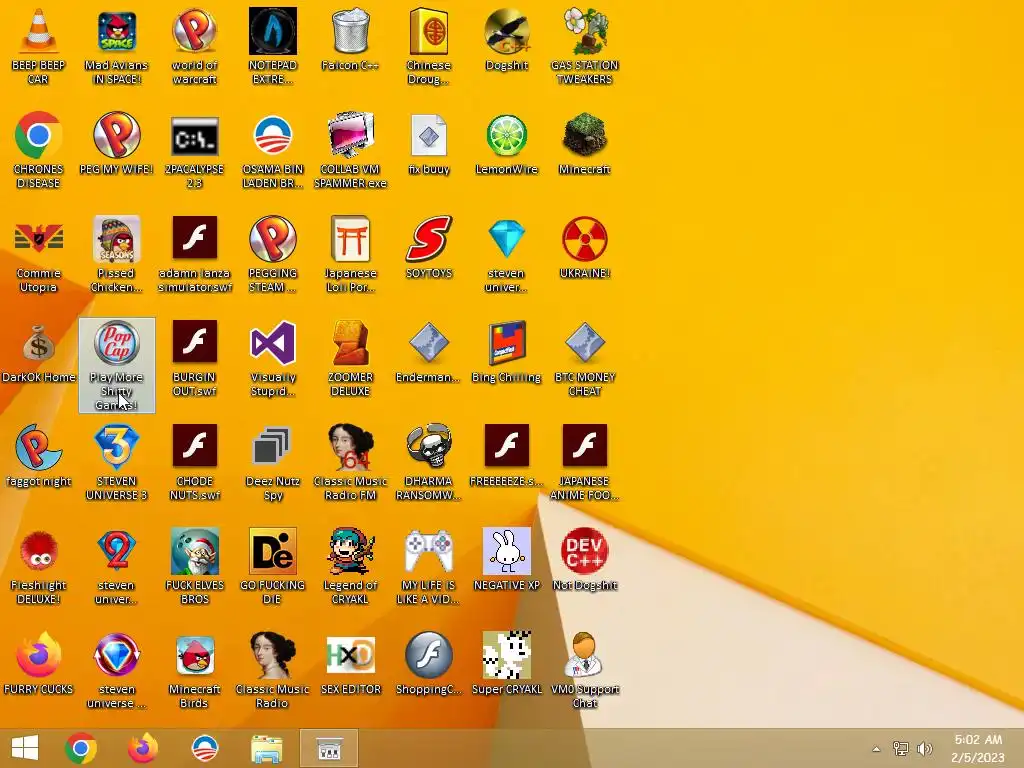This screenshot has width=1024, height=768.
Task: Select the UKRAINE! radiation symbol icon
Action: [x=584, y=239]
